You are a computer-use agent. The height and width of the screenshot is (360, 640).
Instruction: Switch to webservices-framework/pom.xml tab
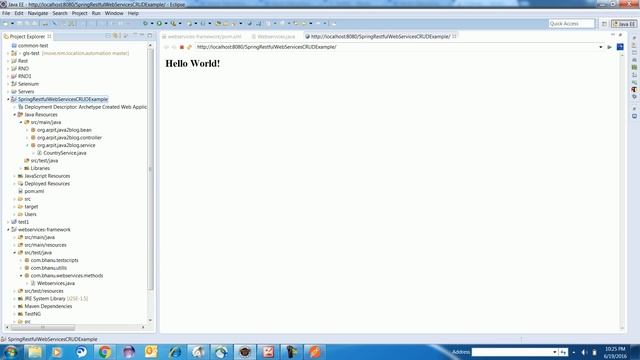pos(204,36)
